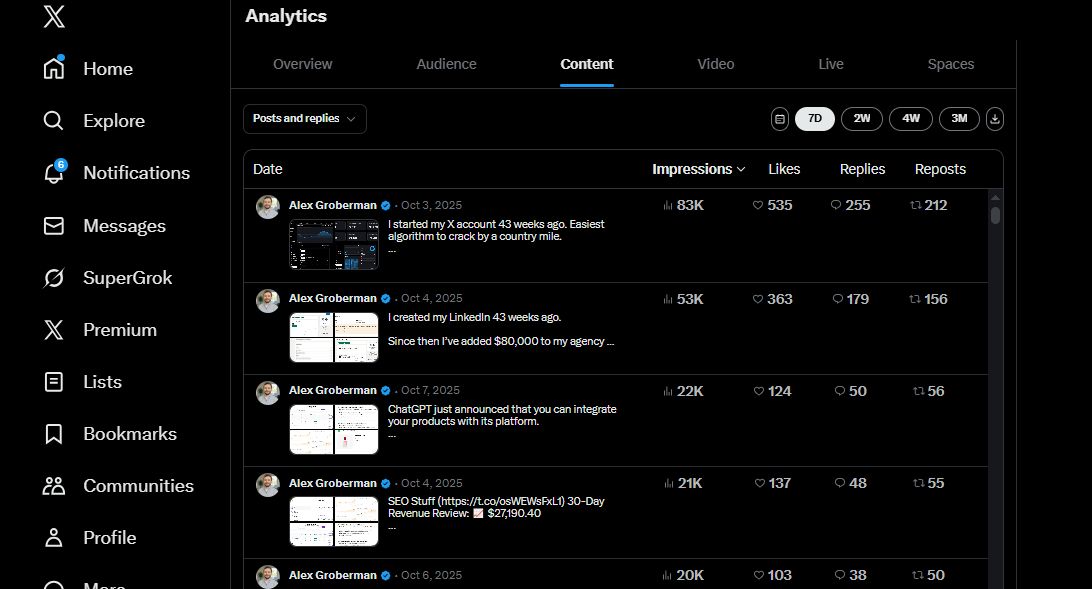Click the 21K impressions value

tap(690, 483)
